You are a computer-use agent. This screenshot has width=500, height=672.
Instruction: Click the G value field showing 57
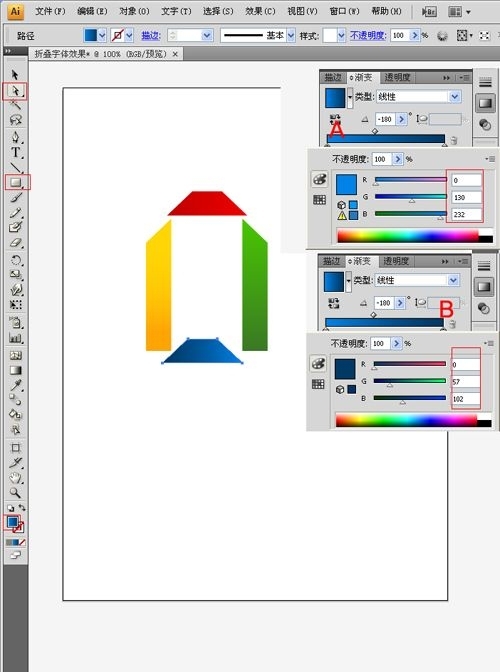point(465,381)
